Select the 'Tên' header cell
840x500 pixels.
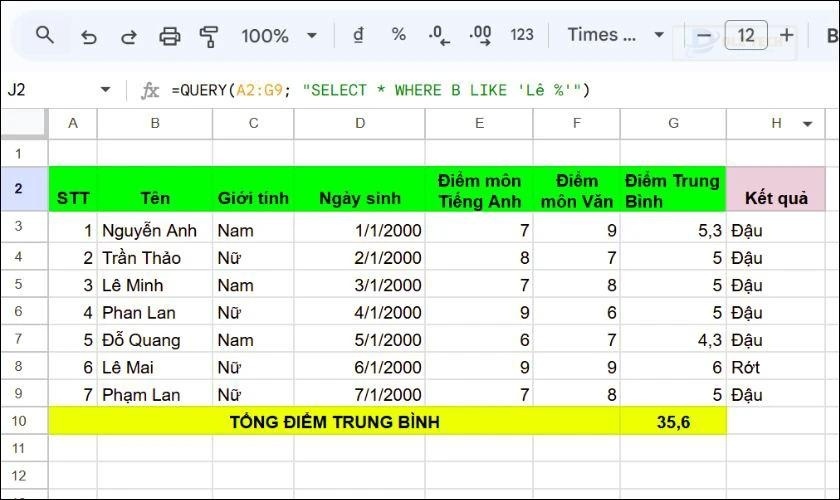(x=155, y=189)
